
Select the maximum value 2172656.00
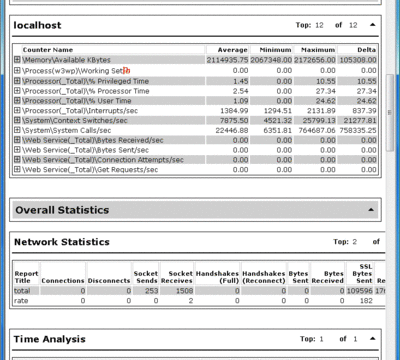click(315, 60)
